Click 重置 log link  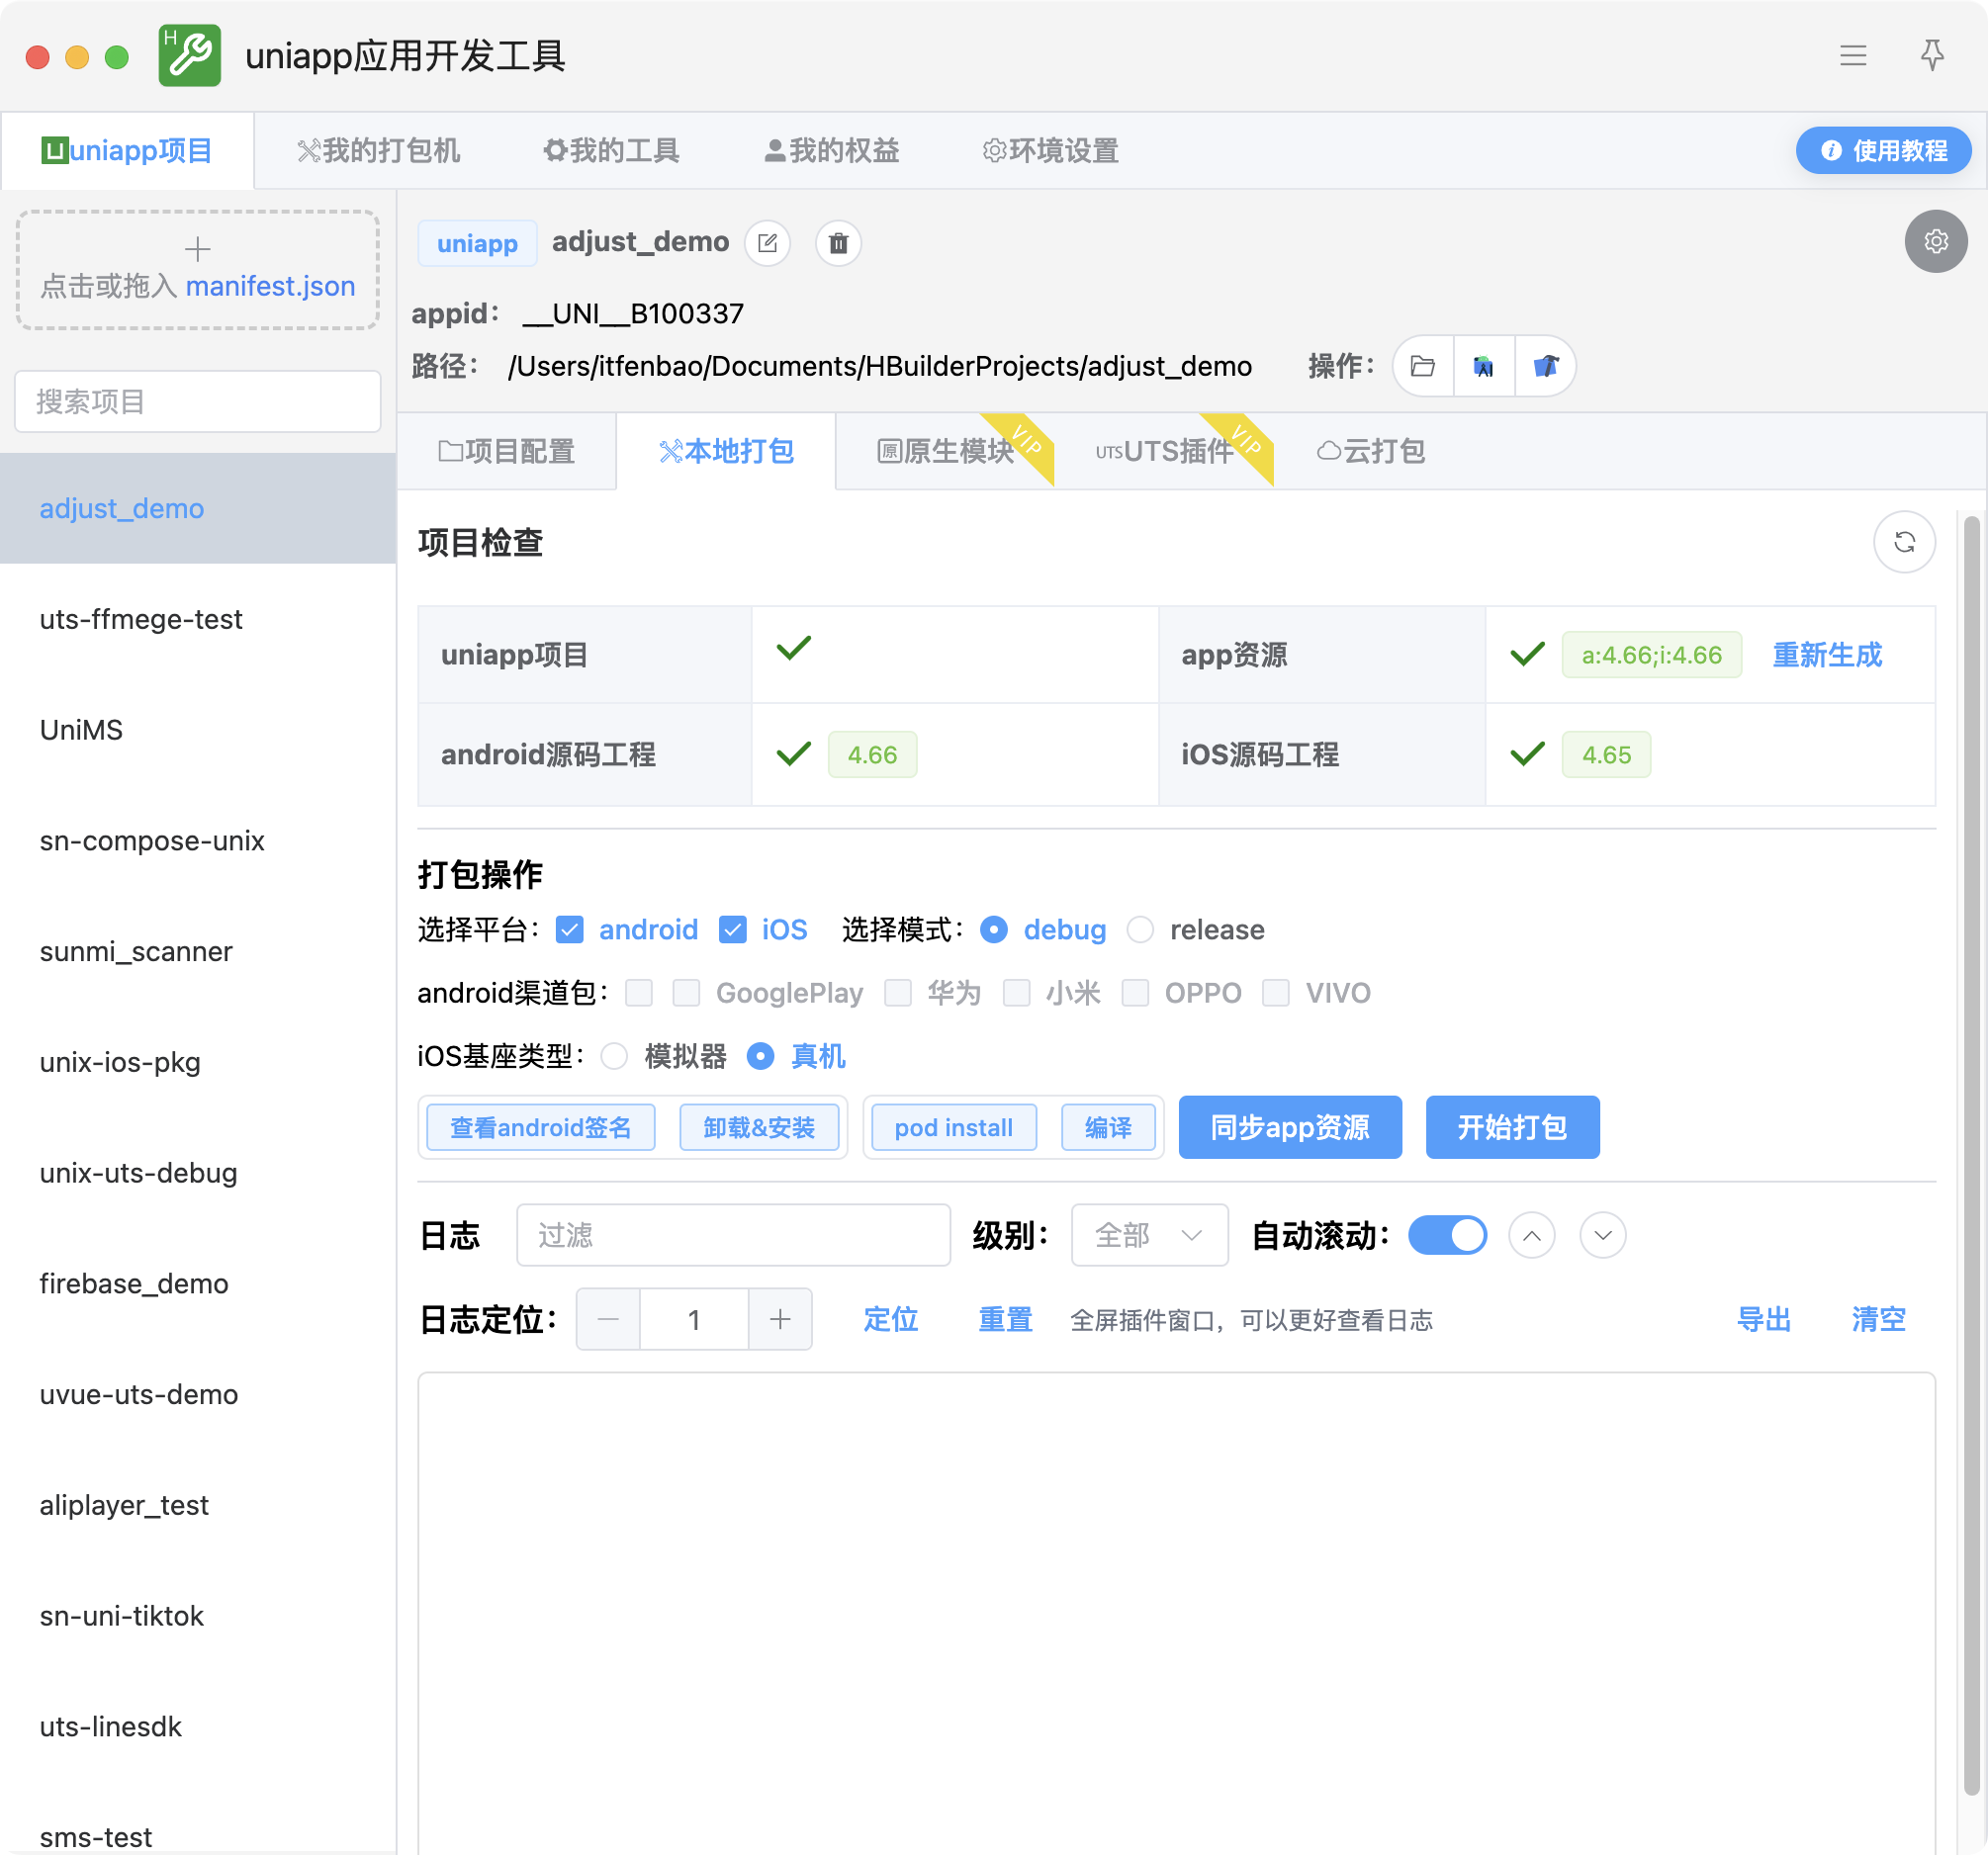(1005, 1319)
